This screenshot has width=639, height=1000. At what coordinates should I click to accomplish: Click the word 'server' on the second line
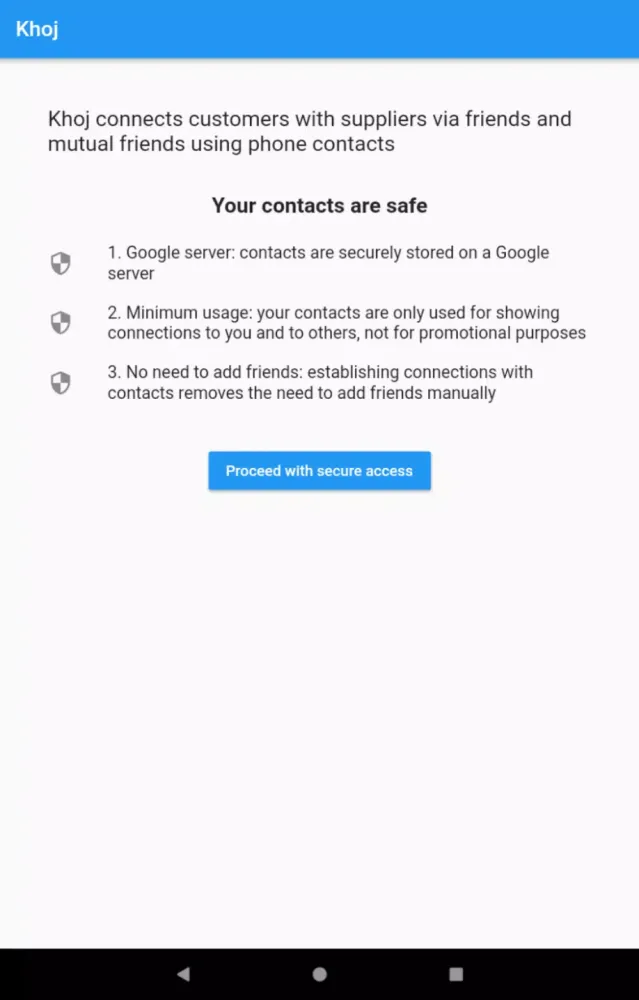point(131,273)
